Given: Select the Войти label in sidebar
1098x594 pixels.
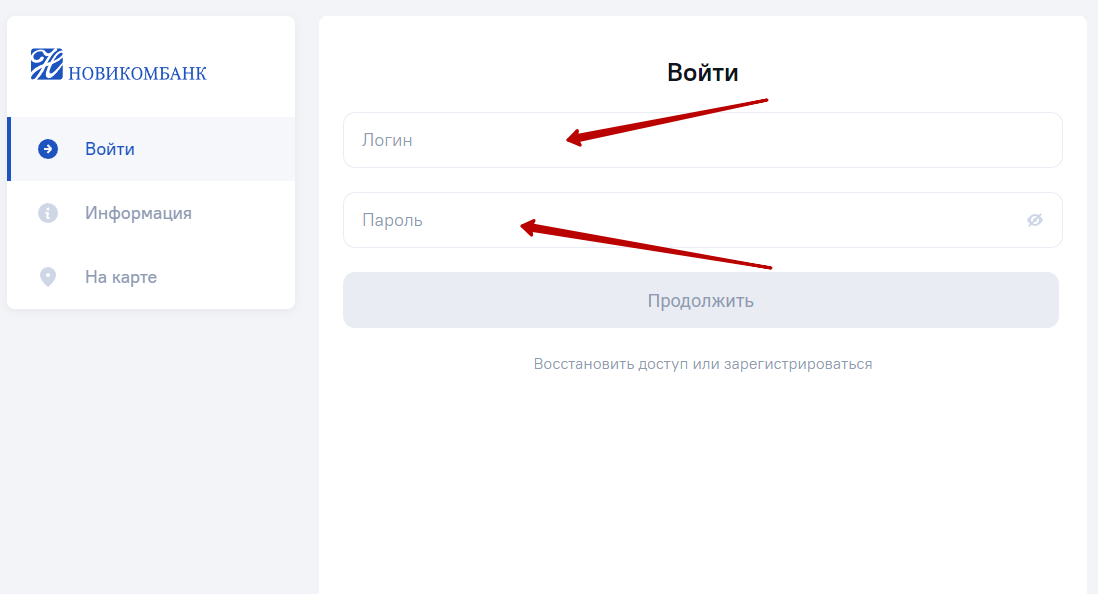Looking at the screenshot, I should click(x=110, y=149).
